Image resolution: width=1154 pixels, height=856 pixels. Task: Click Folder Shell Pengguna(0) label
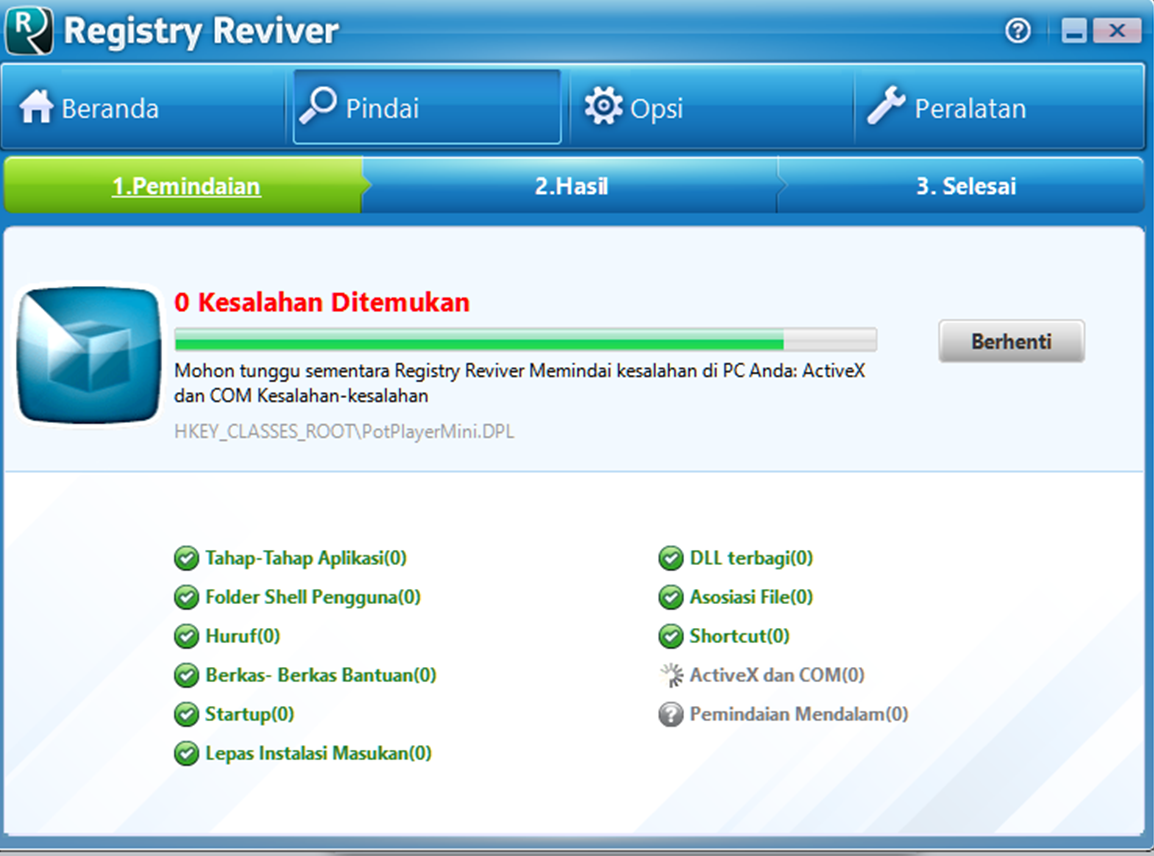click(x=313, y=597)
